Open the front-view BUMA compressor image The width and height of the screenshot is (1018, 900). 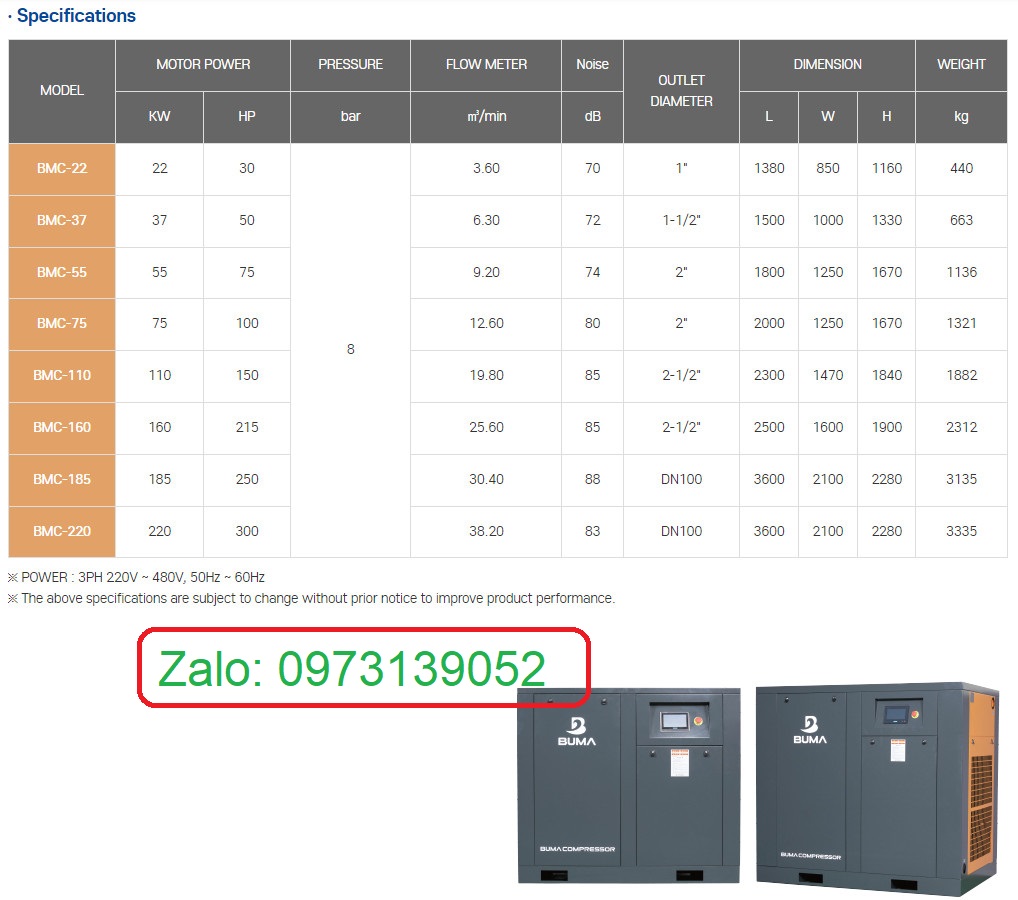click(628, 786)
